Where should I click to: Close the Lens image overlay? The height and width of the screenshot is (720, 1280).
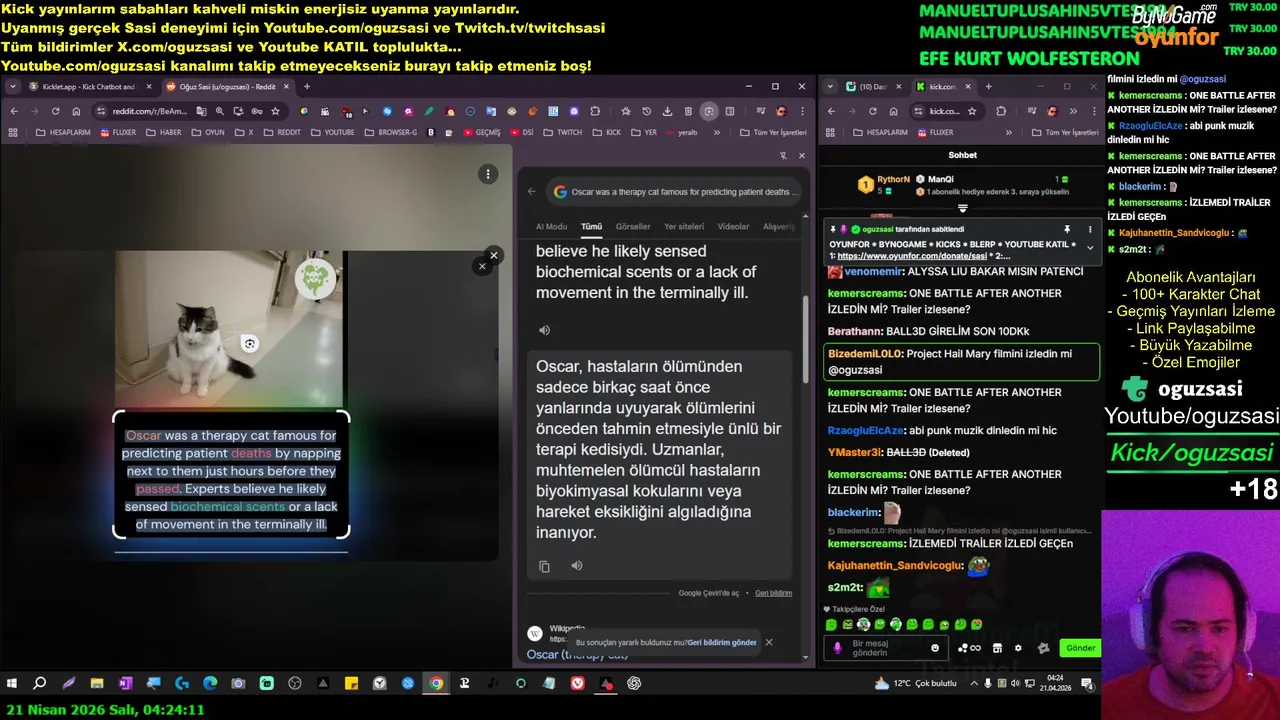pos(493,255)
